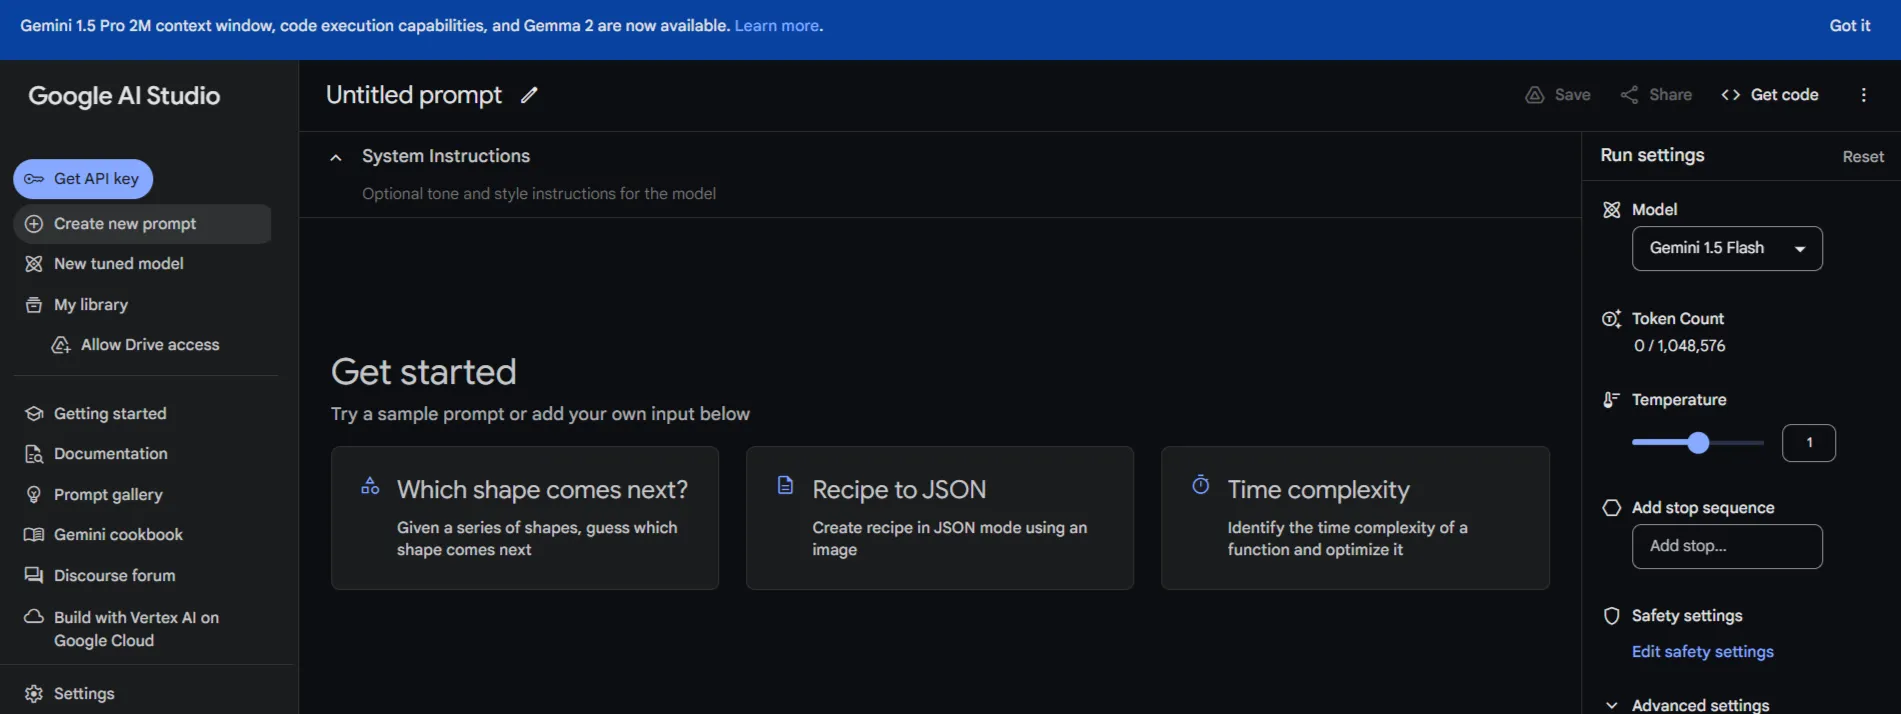Dismiss banner with Got it
Image resolution: width=1901 pixels, height=714 pixels.
click(x=1849, y=26)
